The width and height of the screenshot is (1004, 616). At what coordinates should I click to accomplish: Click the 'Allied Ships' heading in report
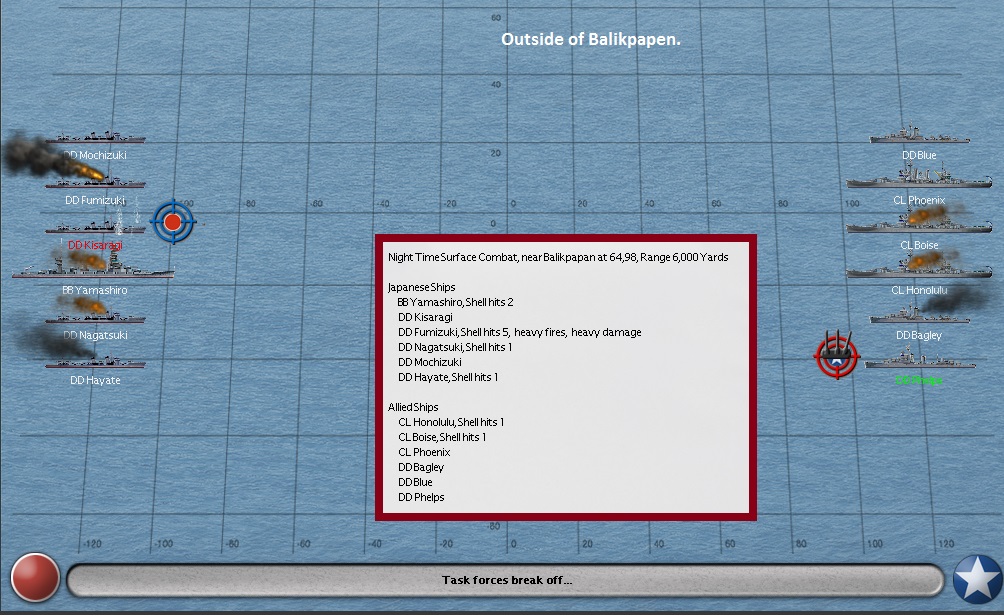tap(413, 407)
